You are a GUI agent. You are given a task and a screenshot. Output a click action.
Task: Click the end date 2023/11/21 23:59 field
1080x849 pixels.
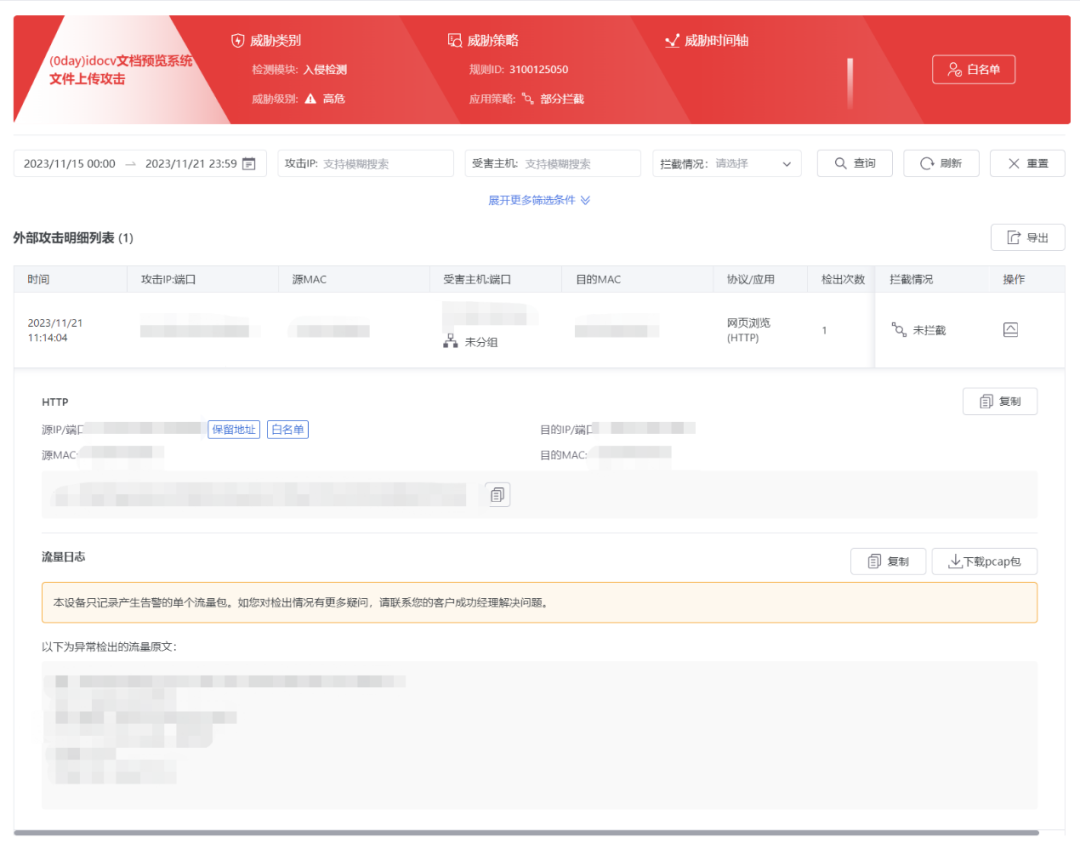(x=191, y=164)
